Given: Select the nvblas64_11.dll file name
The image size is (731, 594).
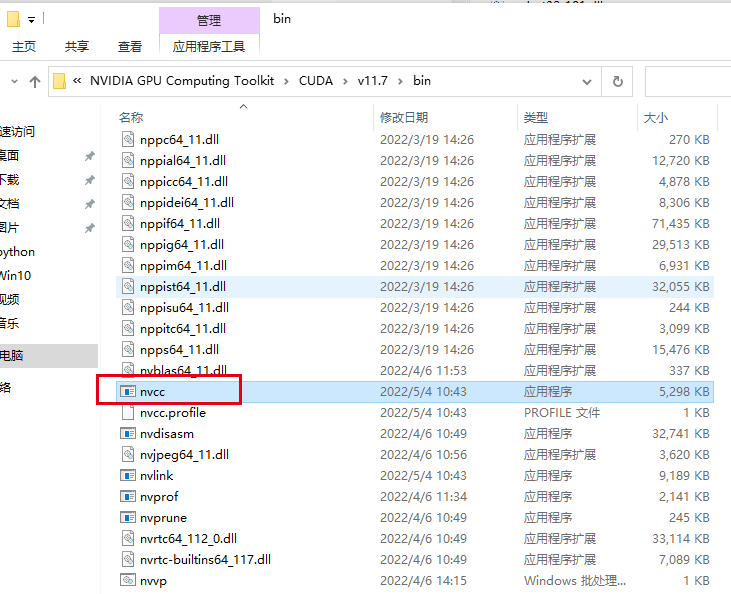Looking at the screenshot, I should (x=183, y=371).
